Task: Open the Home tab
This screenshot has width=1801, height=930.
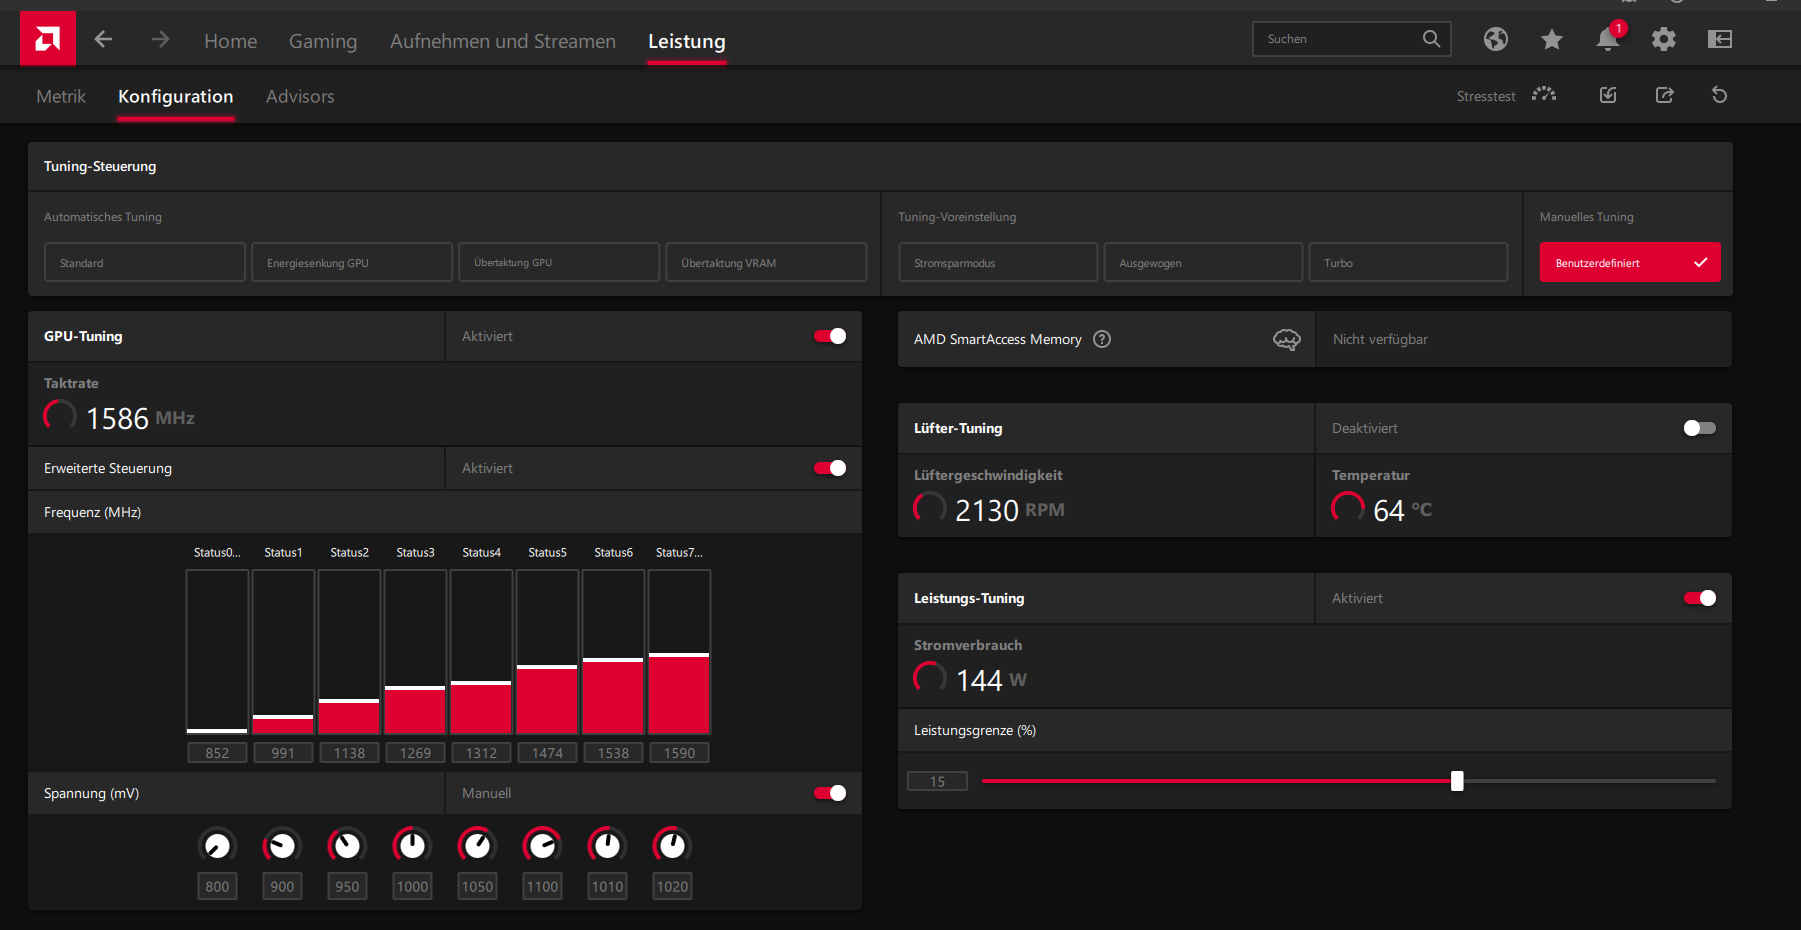Action: (x=230, y=41)
